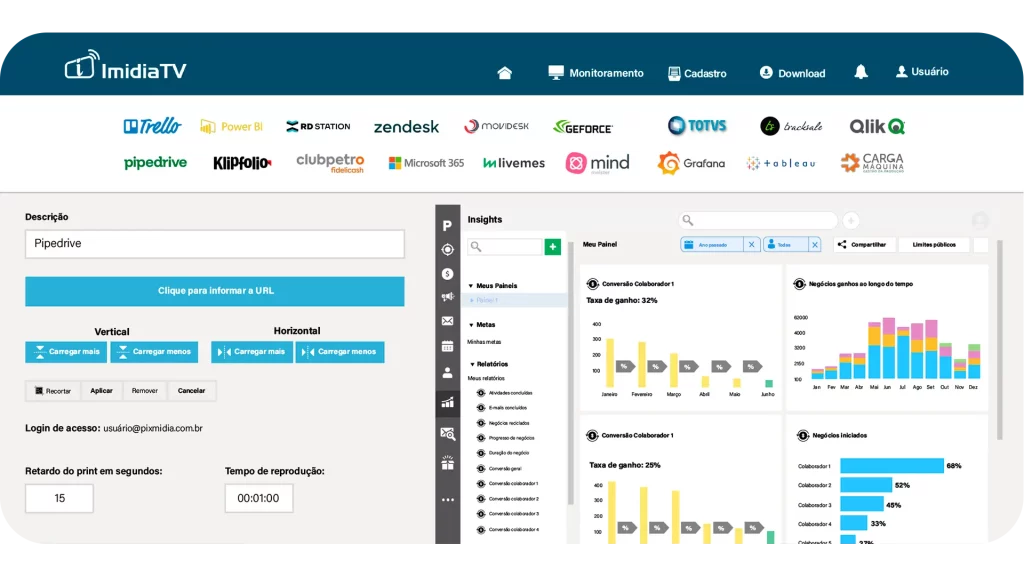The height and width of the screenshot is (576, 1024).
Task: Select the Grafana integration logo
Action: click(x=691, y=163)
